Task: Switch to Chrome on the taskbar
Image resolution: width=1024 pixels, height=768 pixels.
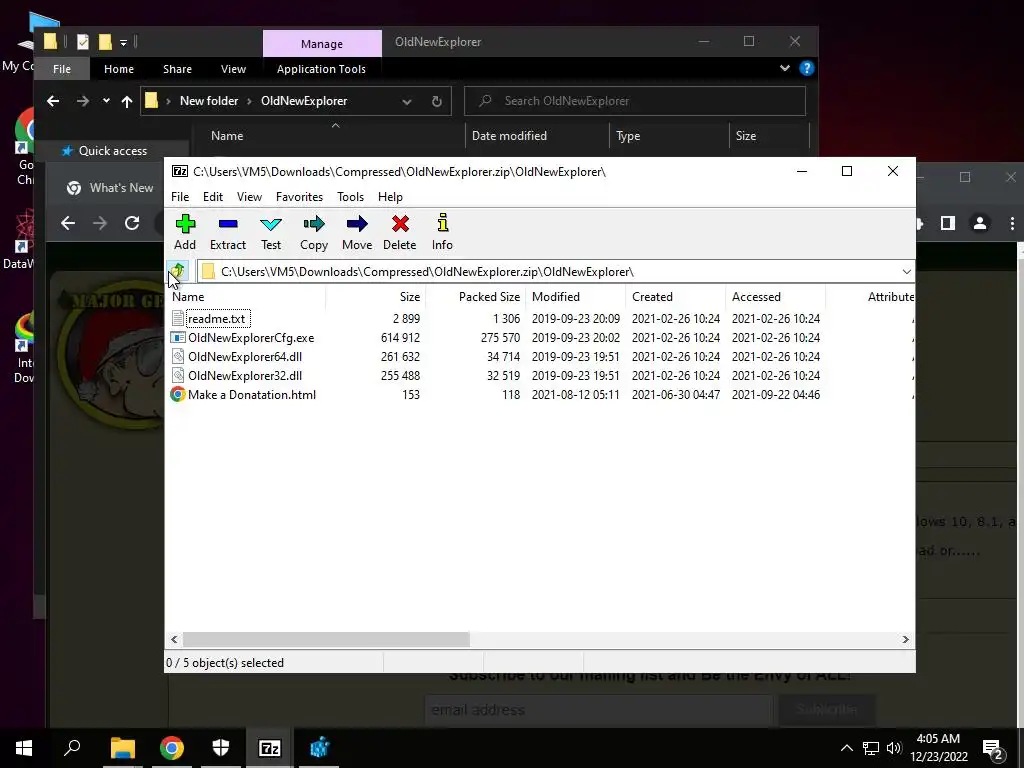Action: pos(172,748)
